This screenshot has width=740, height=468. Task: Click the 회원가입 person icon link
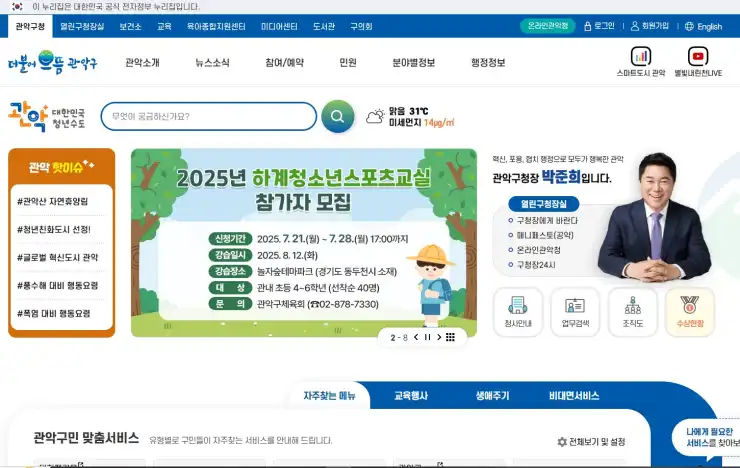[x=650, y=26]
